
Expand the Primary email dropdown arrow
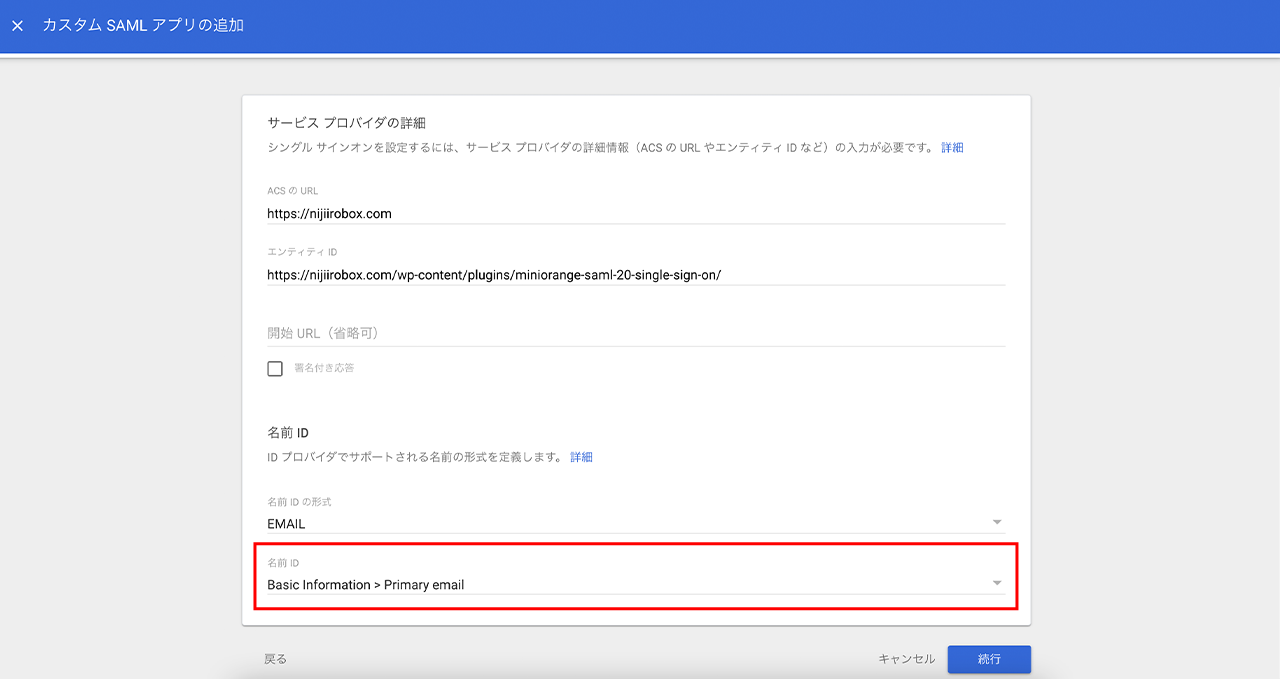tap(996, 584)
